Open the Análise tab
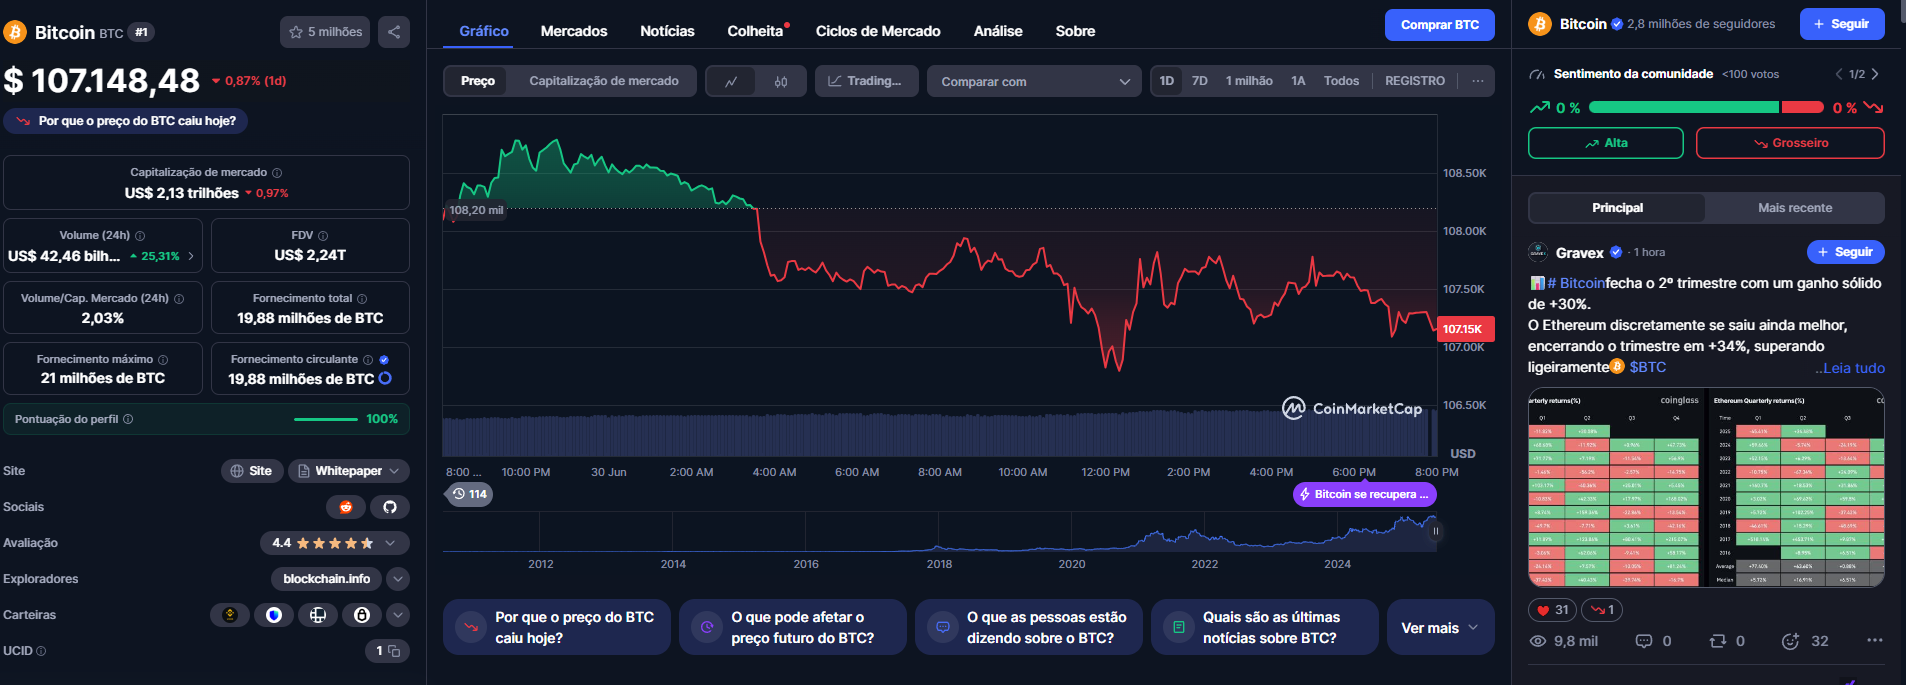Viewport: 1906px width, 685px height. [x=998, y=31]
